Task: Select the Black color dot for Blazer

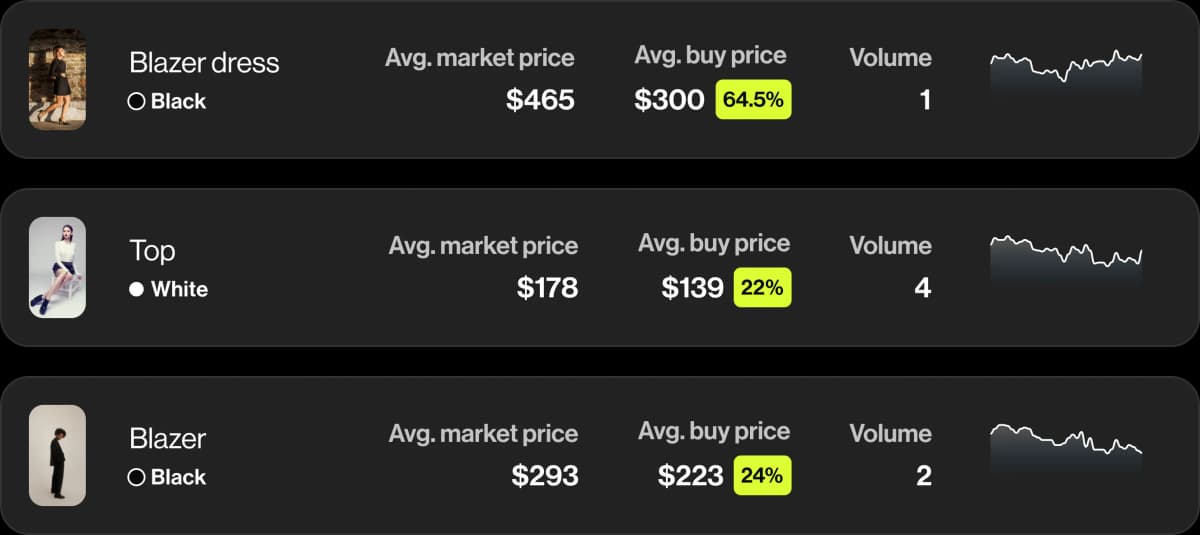Action: point(137,477)
